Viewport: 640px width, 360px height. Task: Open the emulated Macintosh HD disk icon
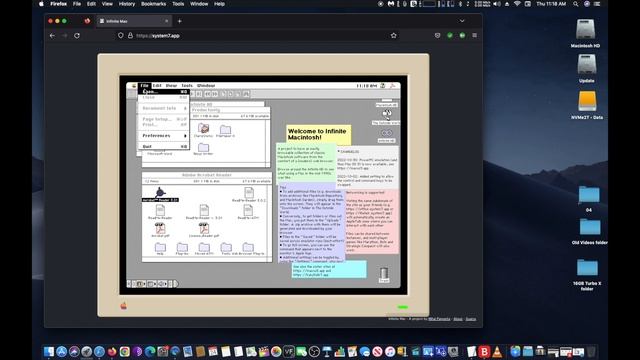(387, 100)
